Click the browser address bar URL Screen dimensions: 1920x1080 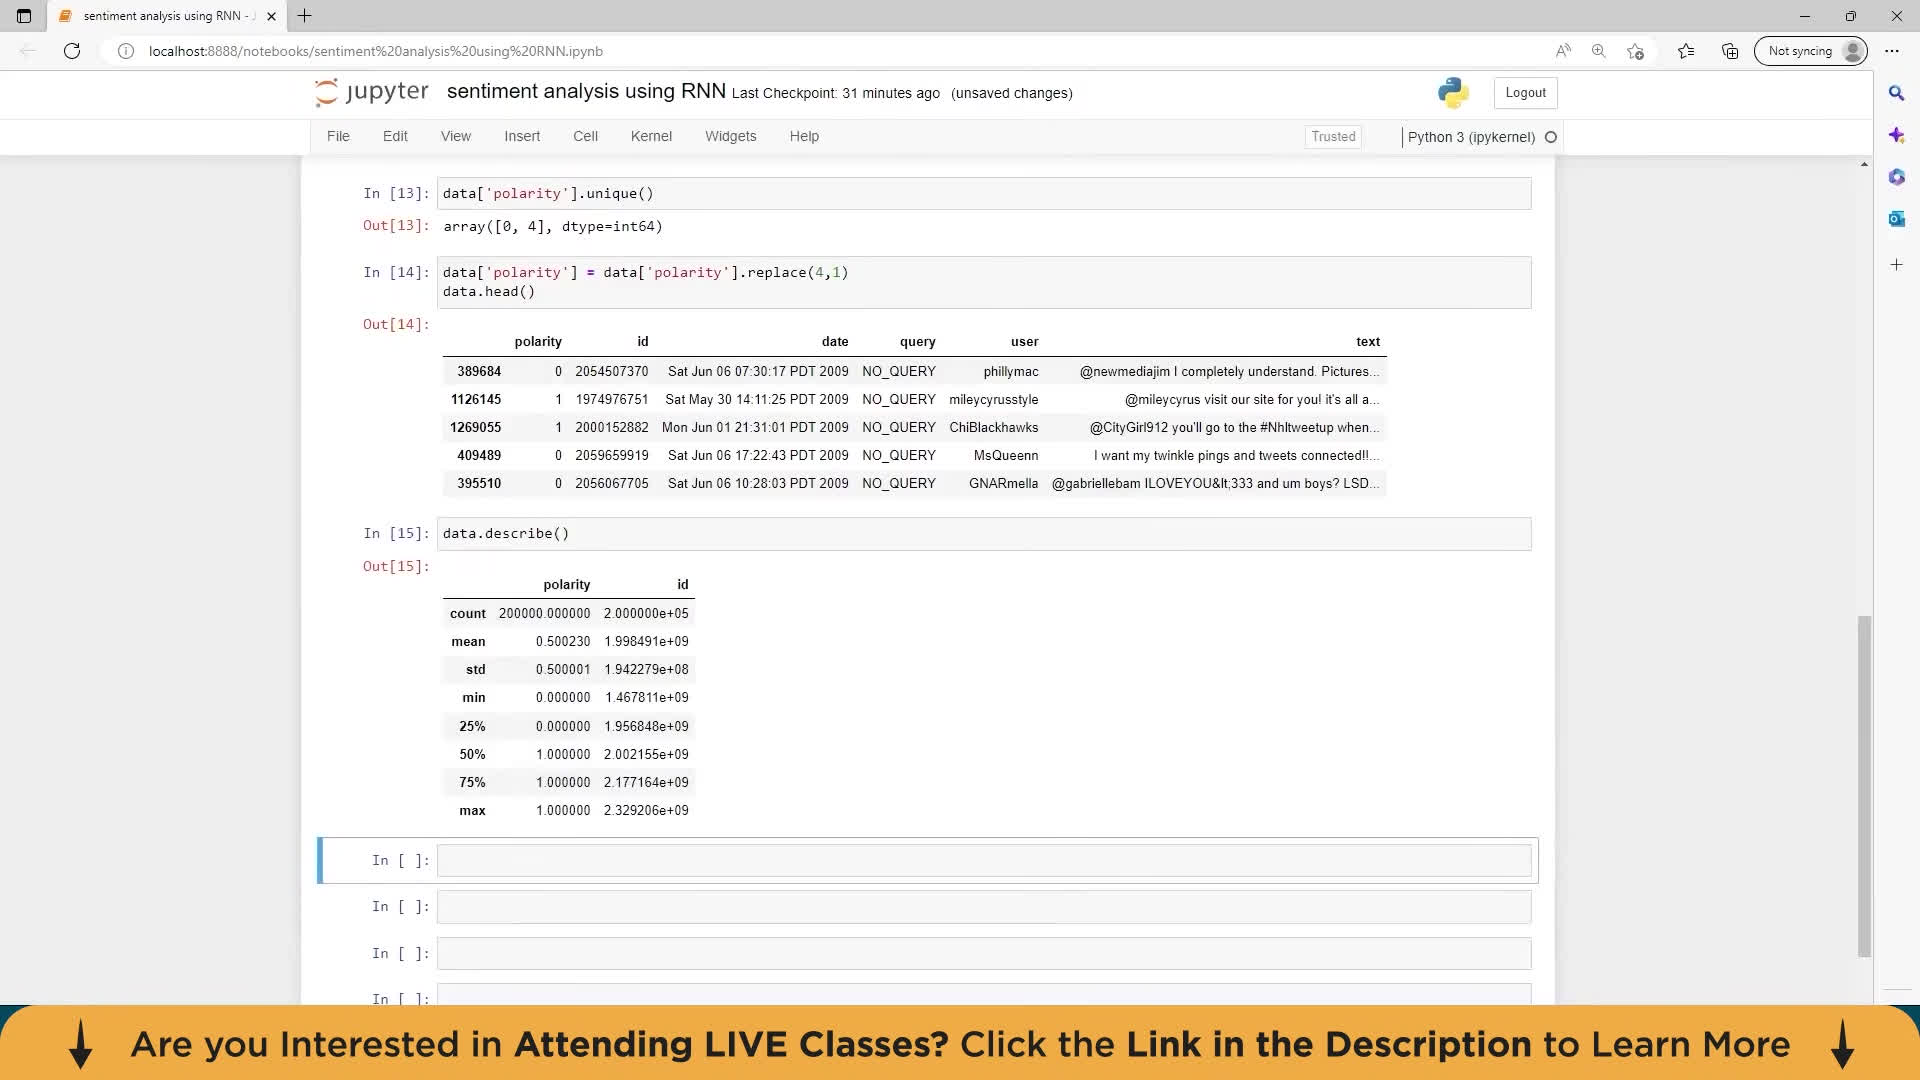376,51
